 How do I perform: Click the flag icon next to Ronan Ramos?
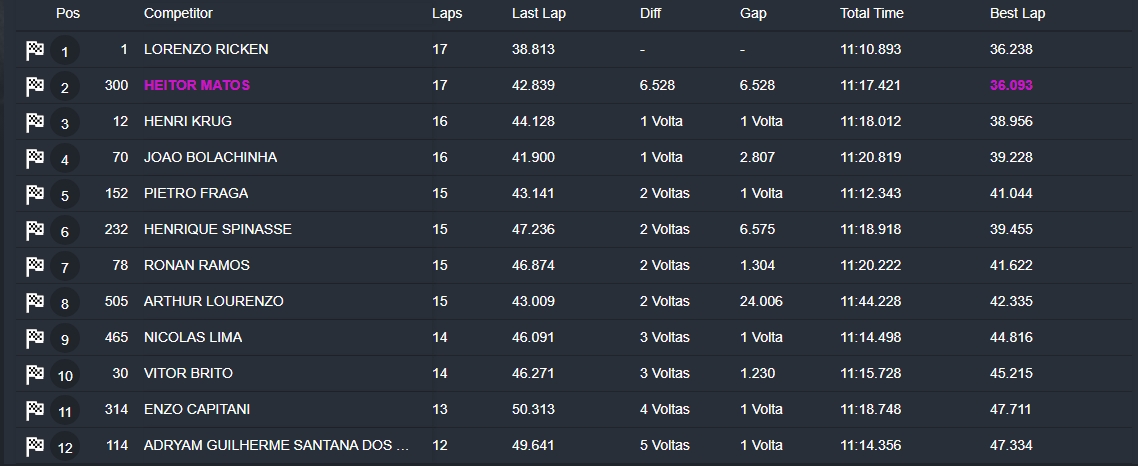(x=35, y=266)
